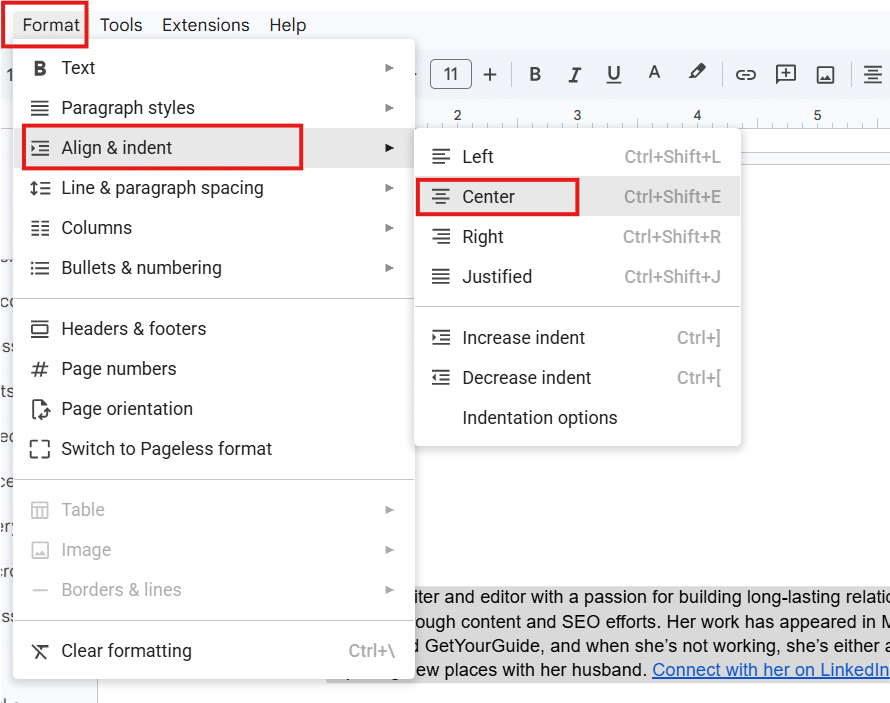Image resolution: width=890 pixels, height=703 pixels.
Task: Click the Line & paragraph spacing arrow
Action: click(389, 188)
